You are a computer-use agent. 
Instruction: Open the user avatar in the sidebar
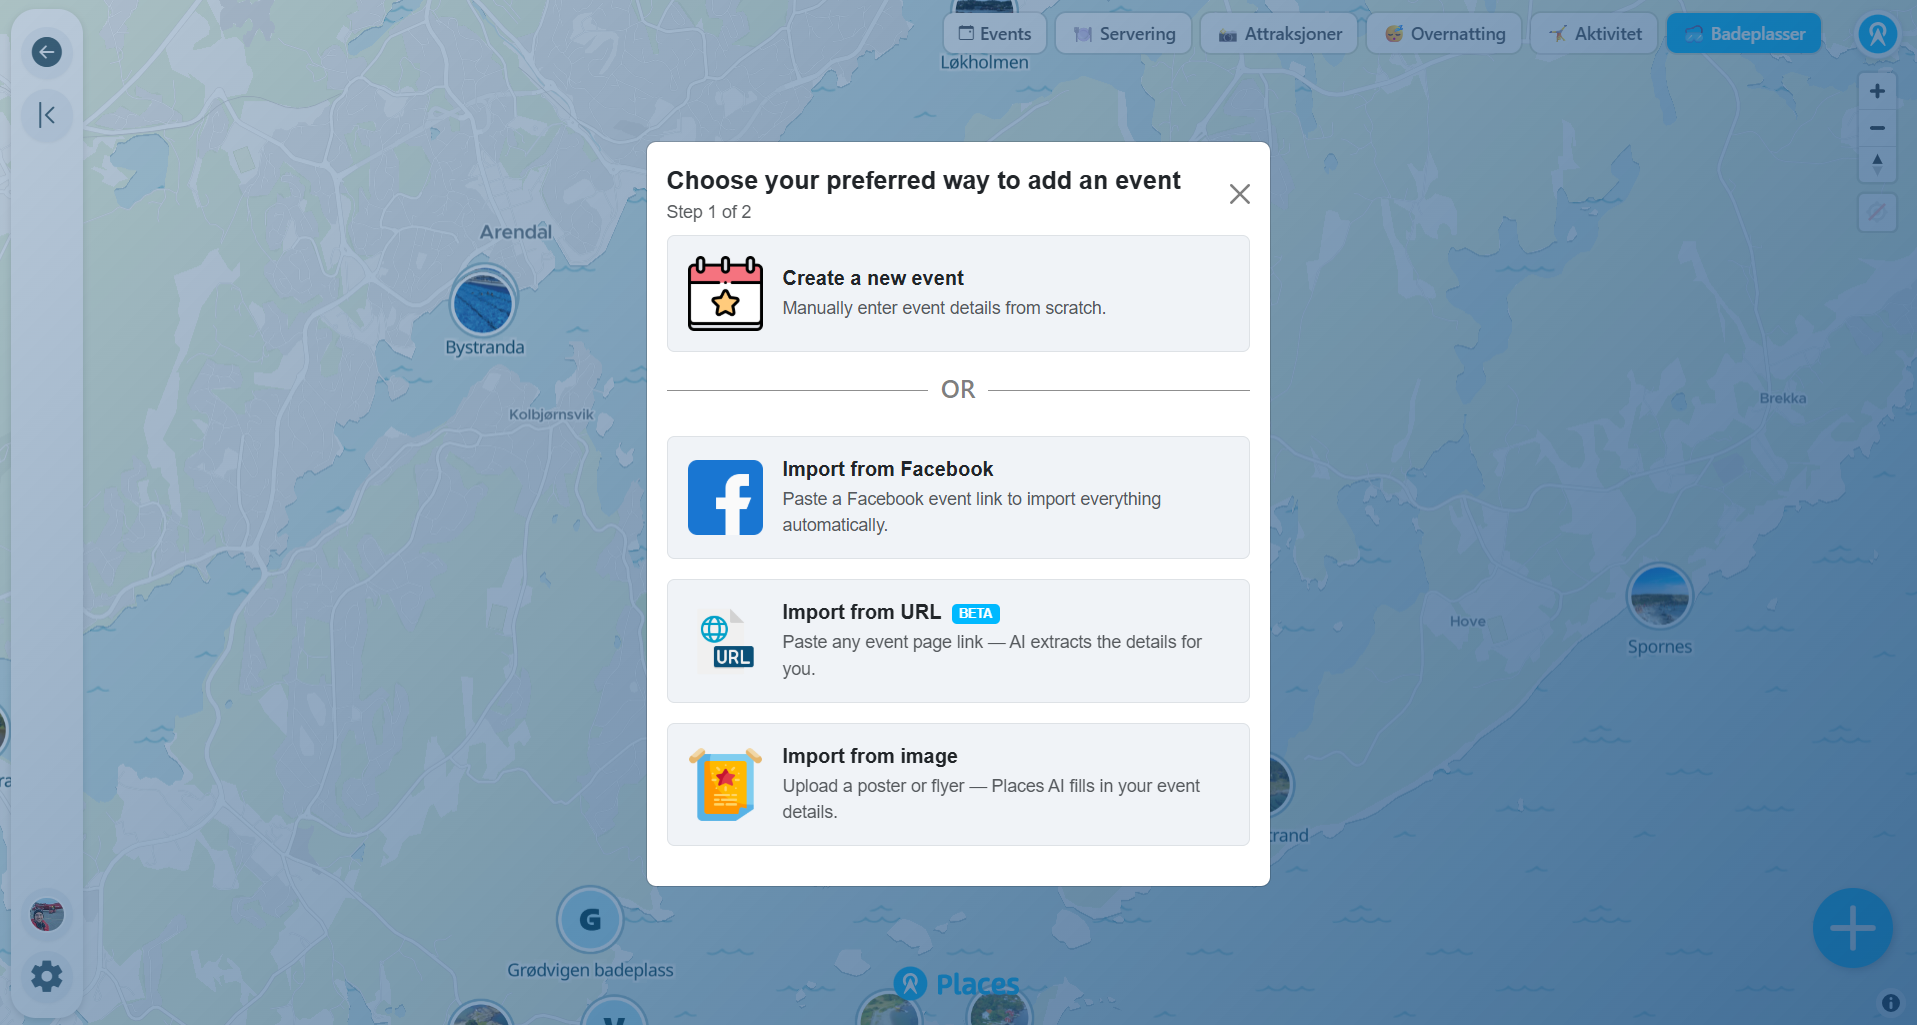(46, 914)
